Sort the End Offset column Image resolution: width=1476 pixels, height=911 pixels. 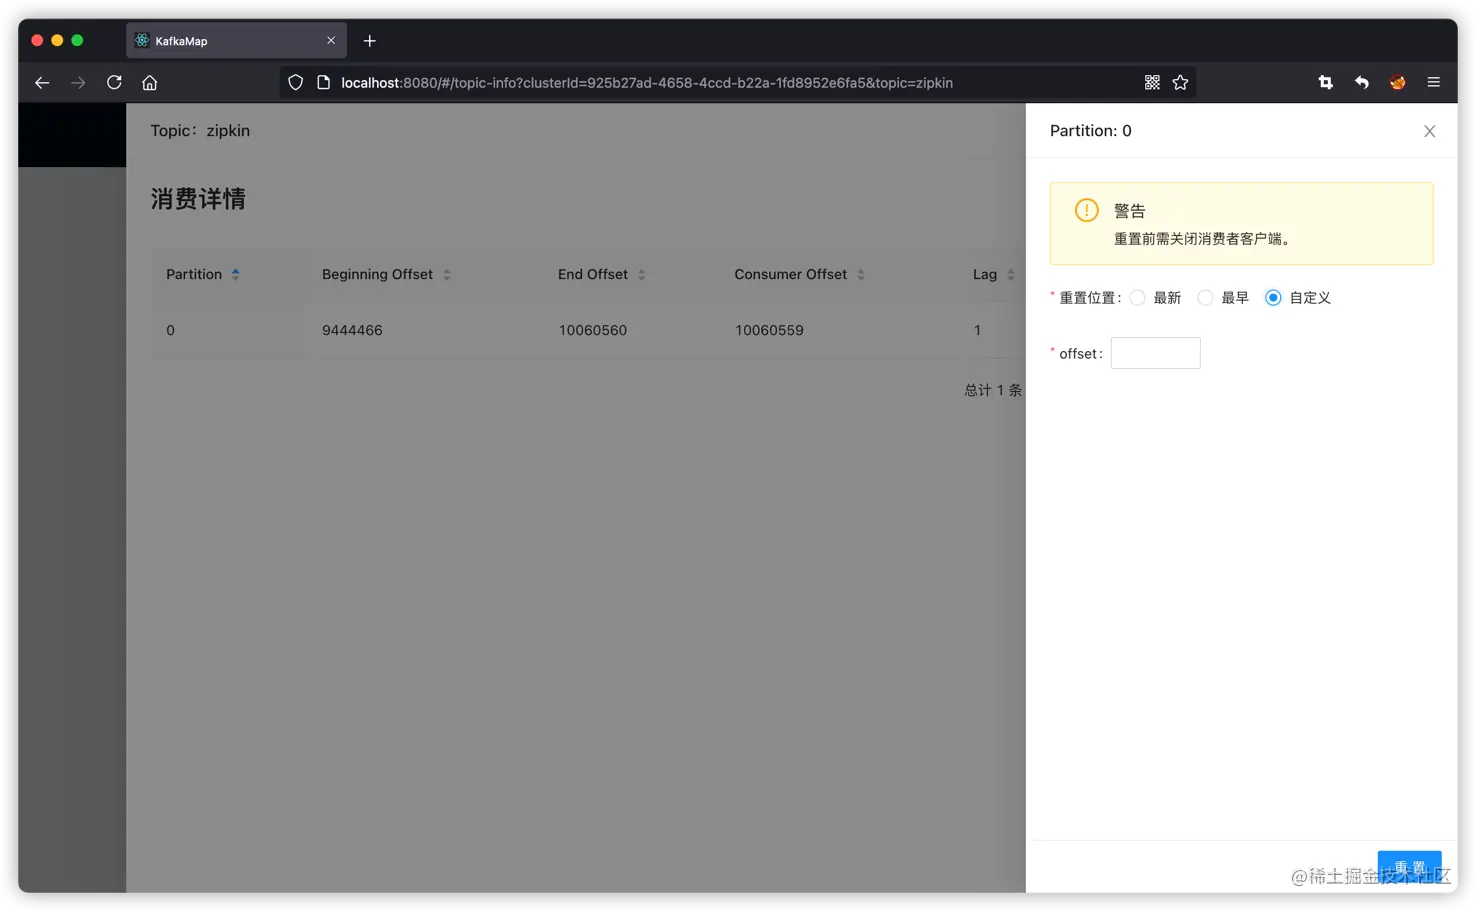pos(641,274)
